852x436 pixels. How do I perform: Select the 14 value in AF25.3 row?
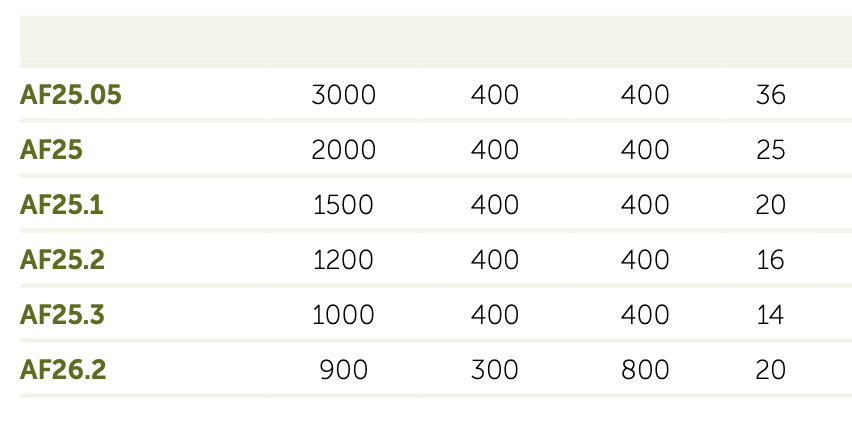(x=771, y=315)
